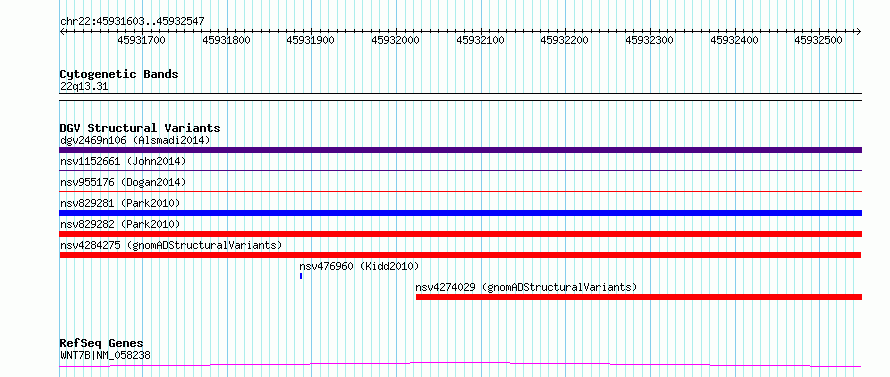Click label nsv955176 (Dogan2014)
Screen dimensions: 890x377
tap(123, 182)
